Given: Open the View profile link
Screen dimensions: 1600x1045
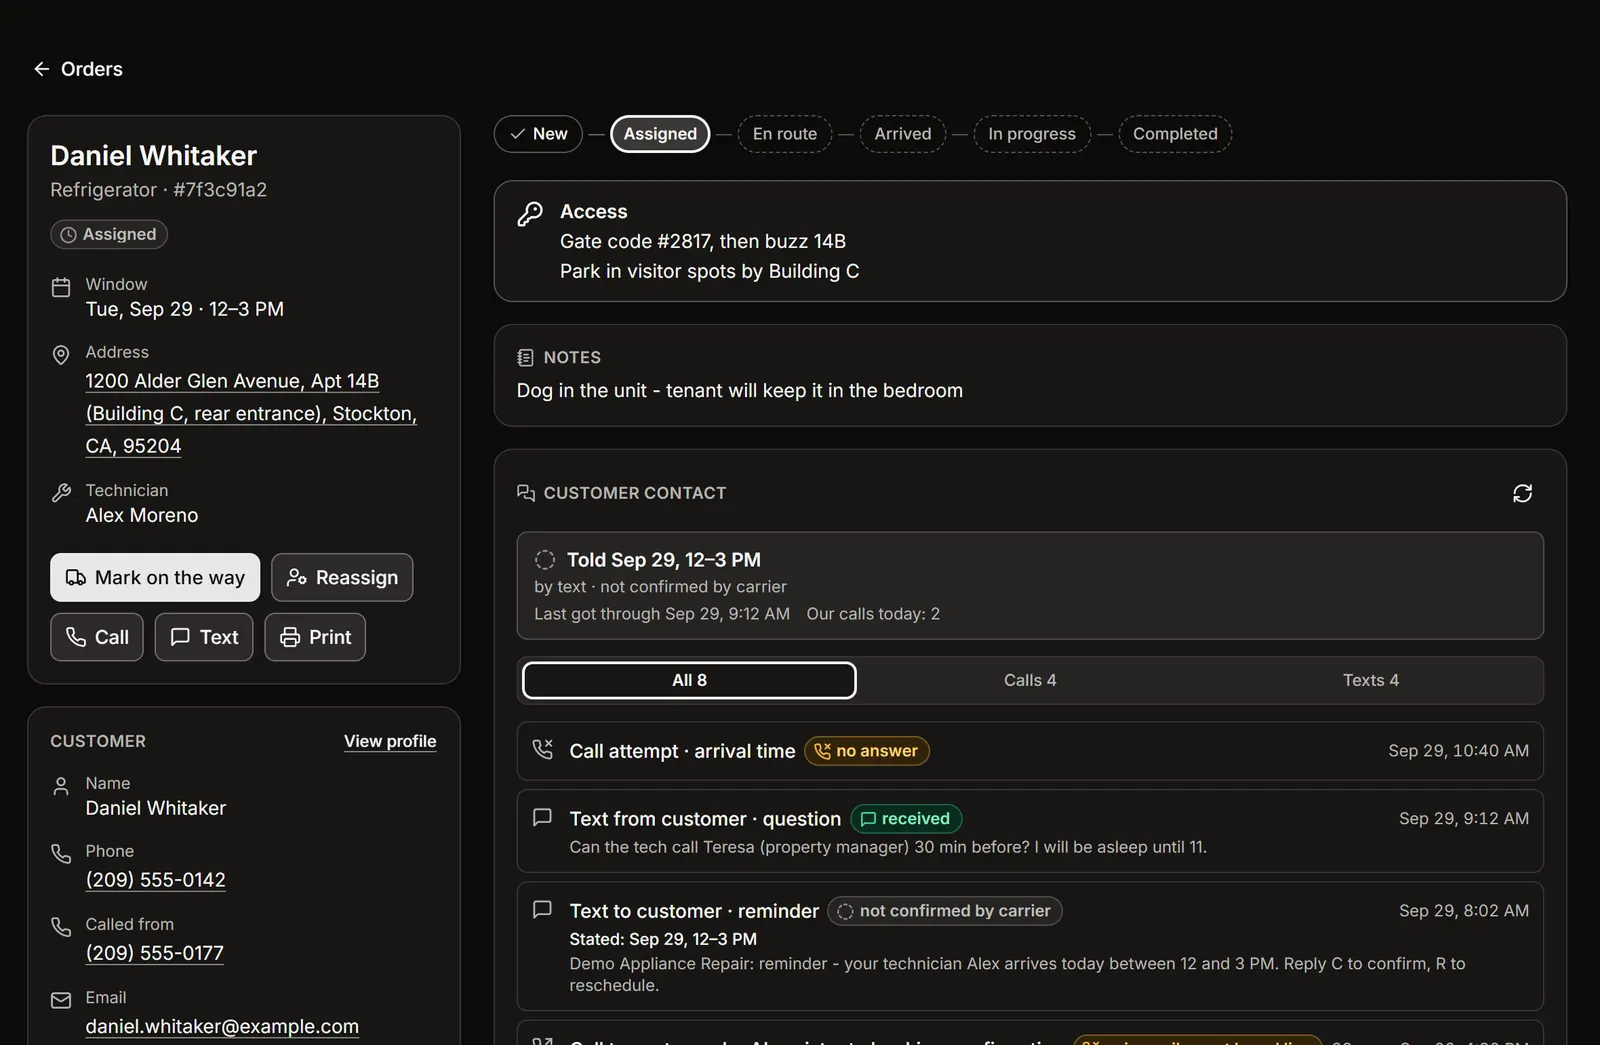Looking at the screenshot, I should click(390, 741).
